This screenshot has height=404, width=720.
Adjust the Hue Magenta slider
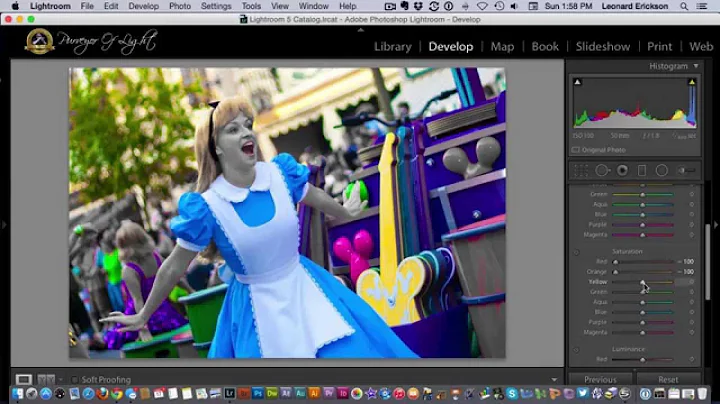click(642, 235)
